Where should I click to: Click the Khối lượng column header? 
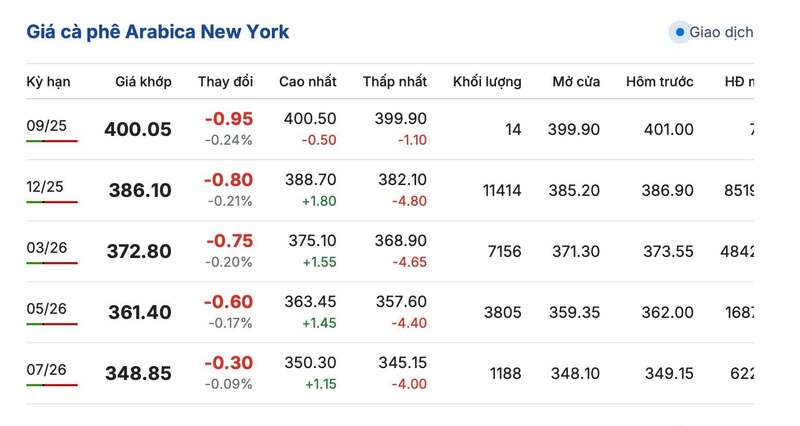[x=487, y=81]
